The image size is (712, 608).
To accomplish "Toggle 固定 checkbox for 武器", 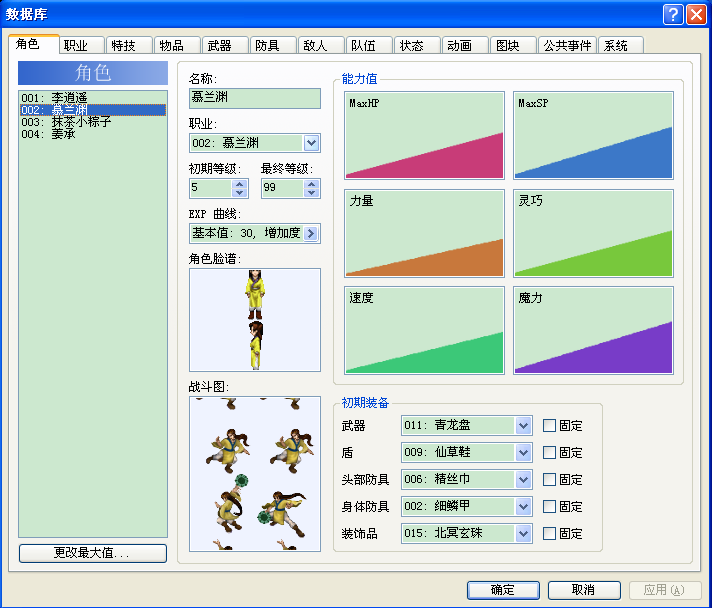I will pos(549,425).
